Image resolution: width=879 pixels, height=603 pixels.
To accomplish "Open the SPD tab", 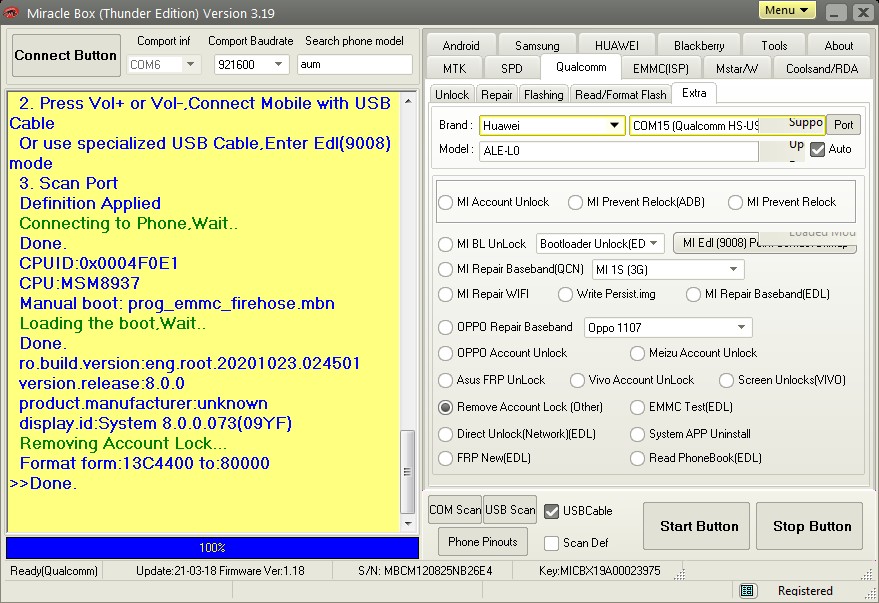I will [x=512, y=68].
